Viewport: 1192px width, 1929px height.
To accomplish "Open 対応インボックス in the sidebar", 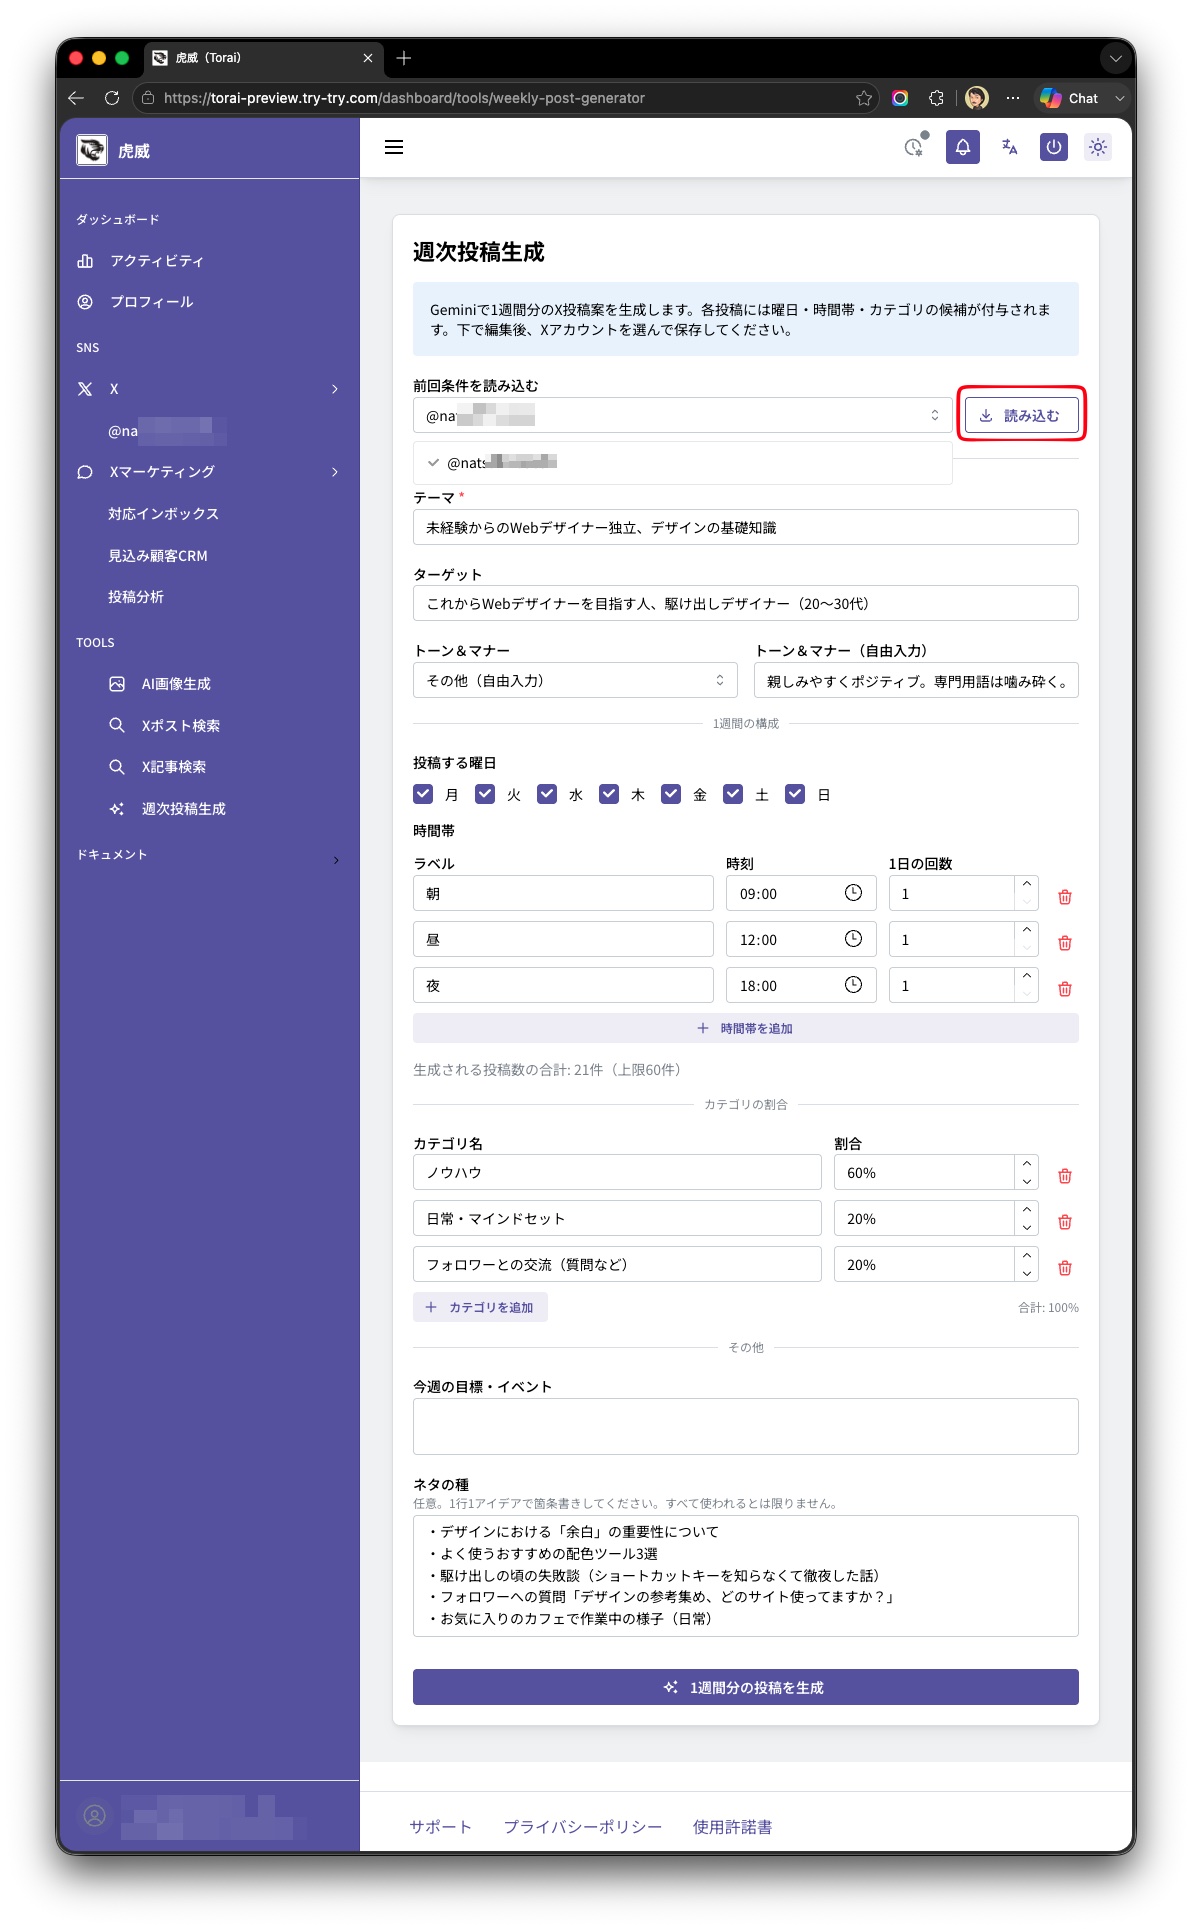I will point(163,514).
